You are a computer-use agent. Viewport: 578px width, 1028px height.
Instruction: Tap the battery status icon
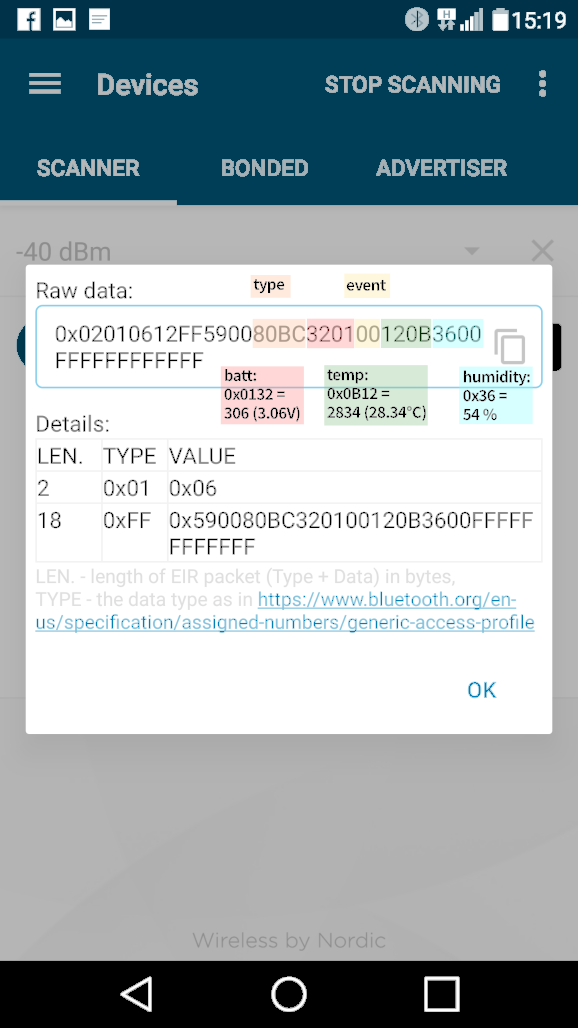tap(500, 20)
